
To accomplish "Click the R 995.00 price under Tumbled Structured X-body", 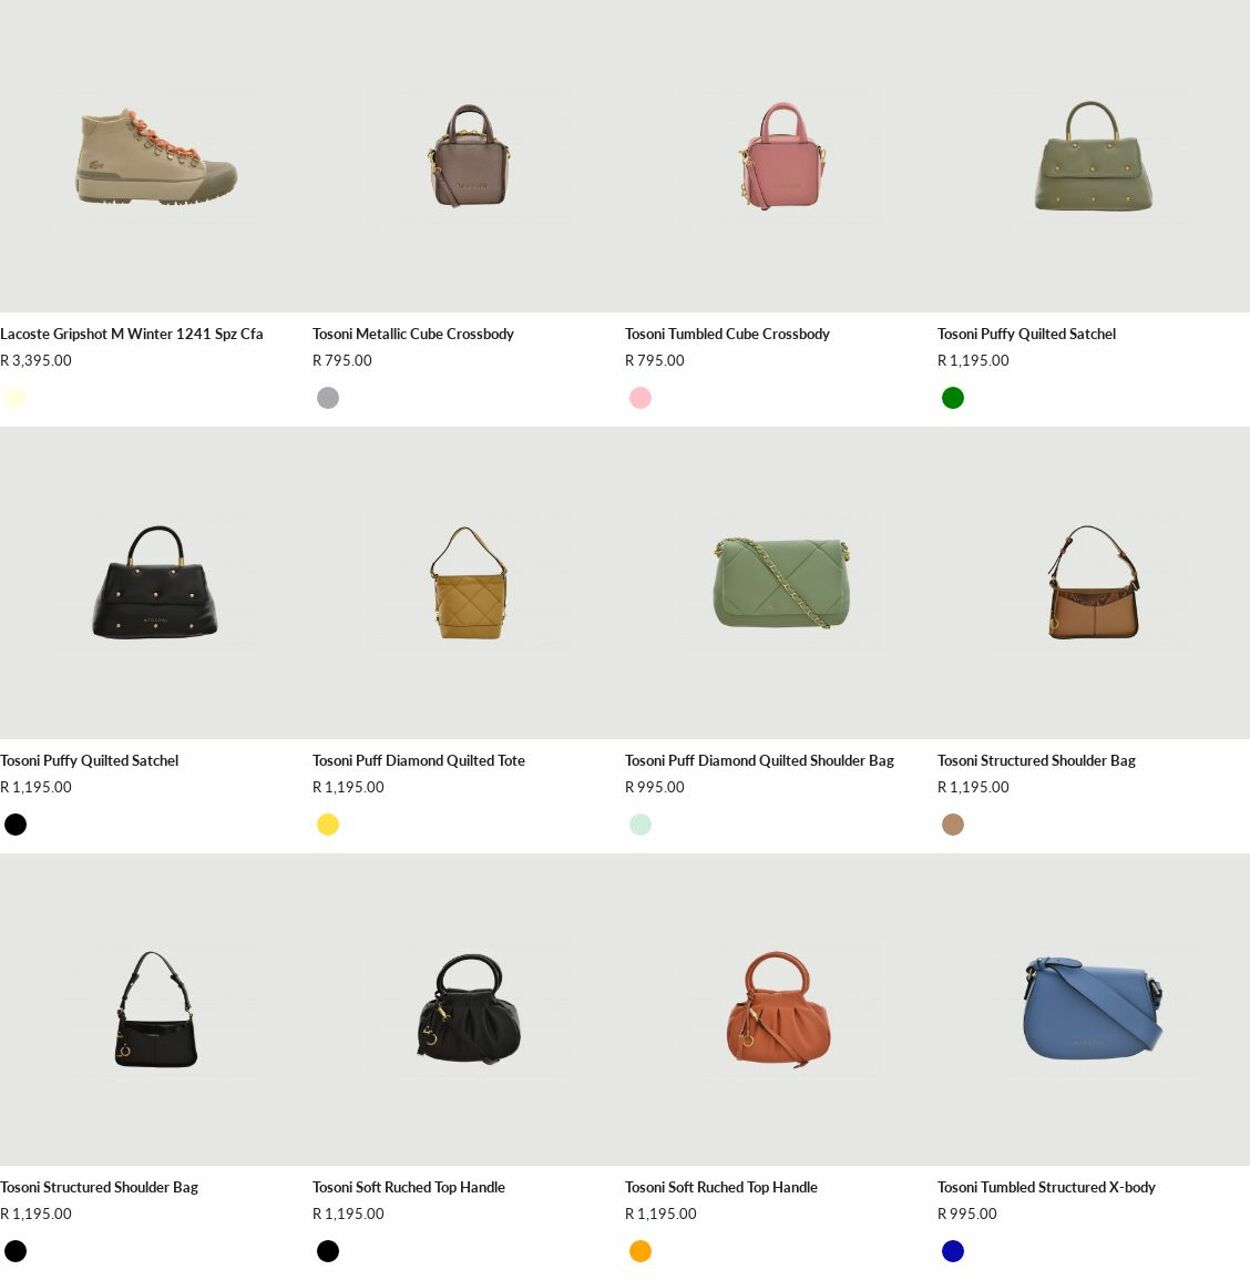I will 967,1214.
